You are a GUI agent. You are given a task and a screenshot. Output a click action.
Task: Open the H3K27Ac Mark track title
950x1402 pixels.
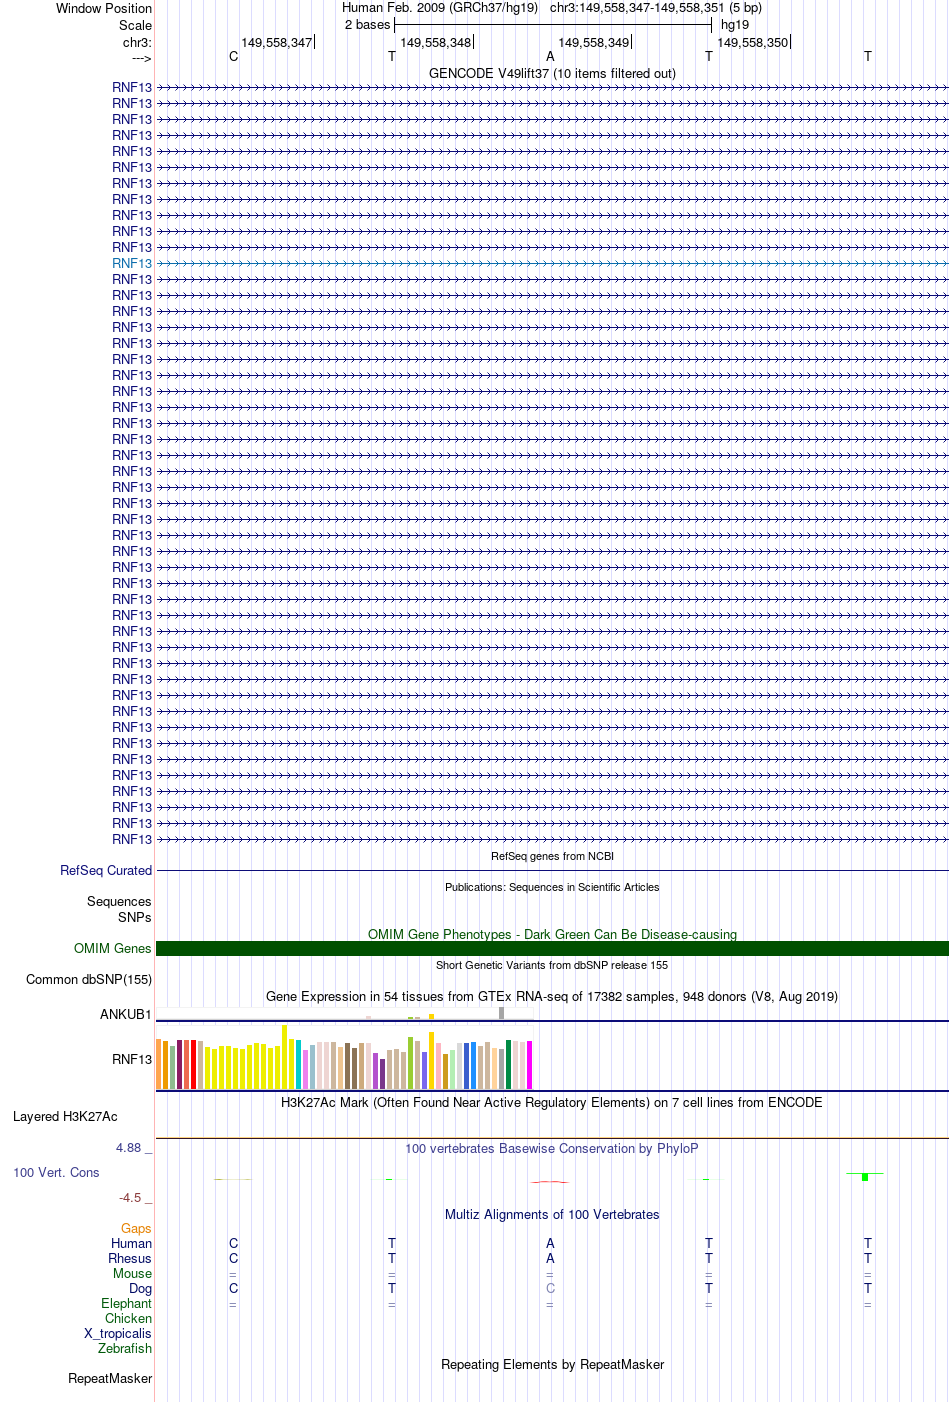(552, 1102)
